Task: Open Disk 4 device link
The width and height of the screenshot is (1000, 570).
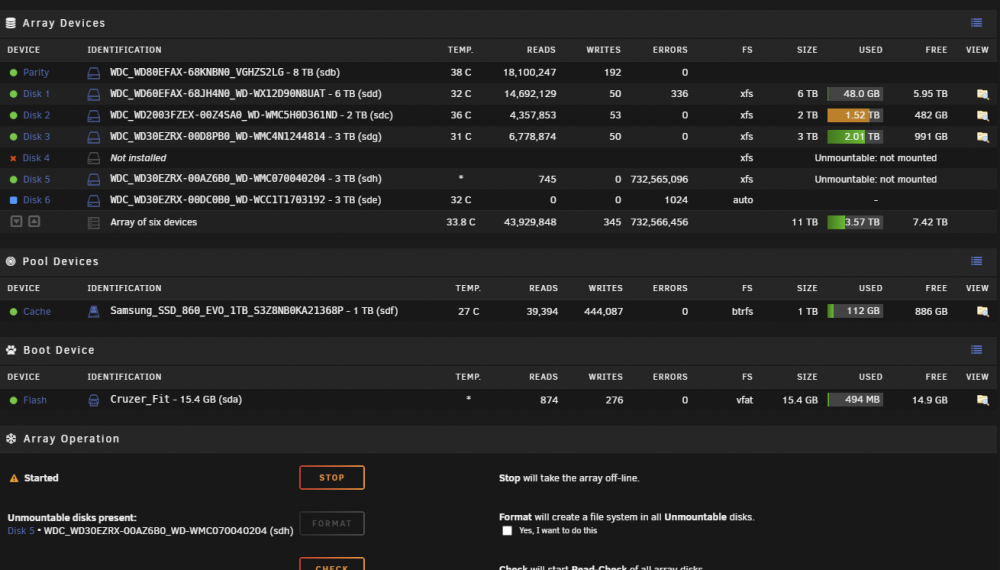Action: point(36,158)
